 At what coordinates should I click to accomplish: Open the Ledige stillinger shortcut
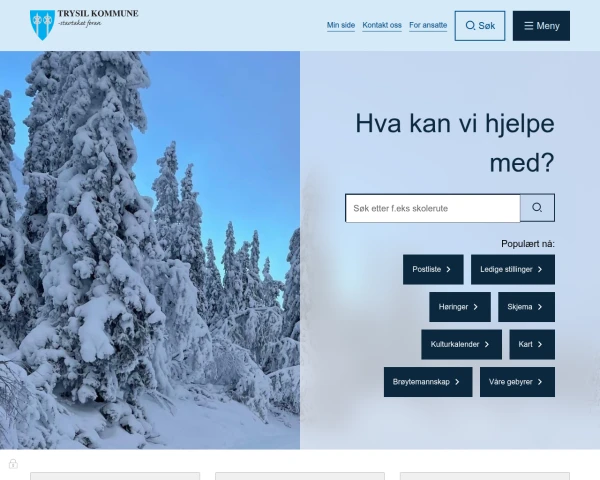pyautogui.click(x=513, y=269)
